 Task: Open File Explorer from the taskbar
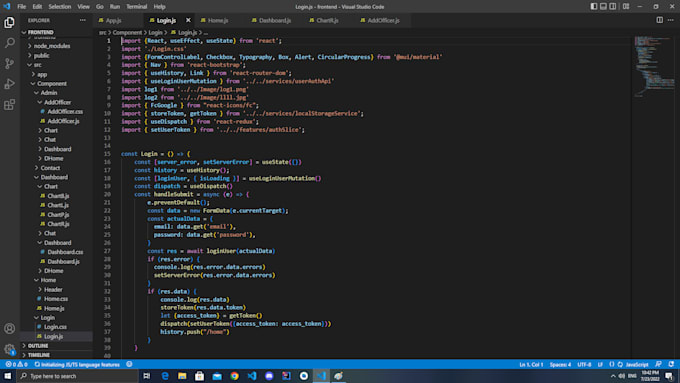(x=182, y=376)
